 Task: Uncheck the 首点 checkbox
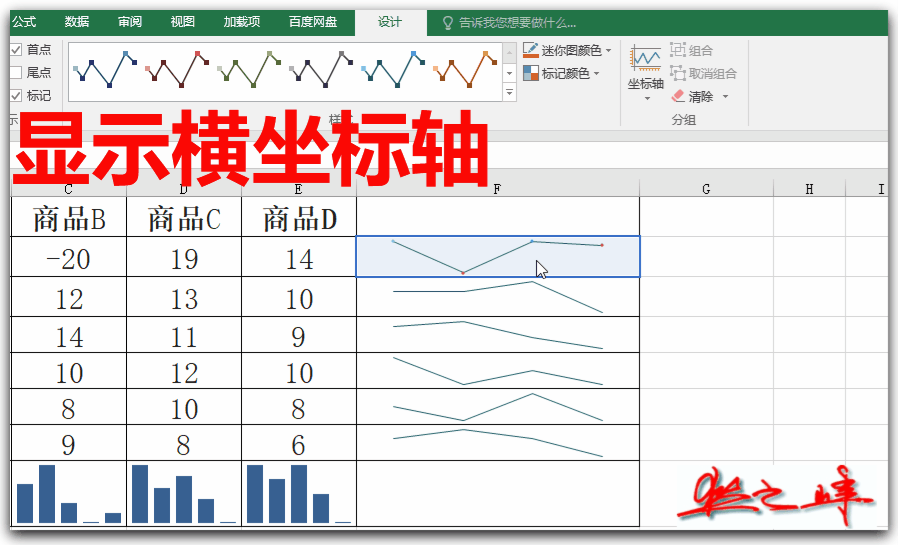coord(16,50)
